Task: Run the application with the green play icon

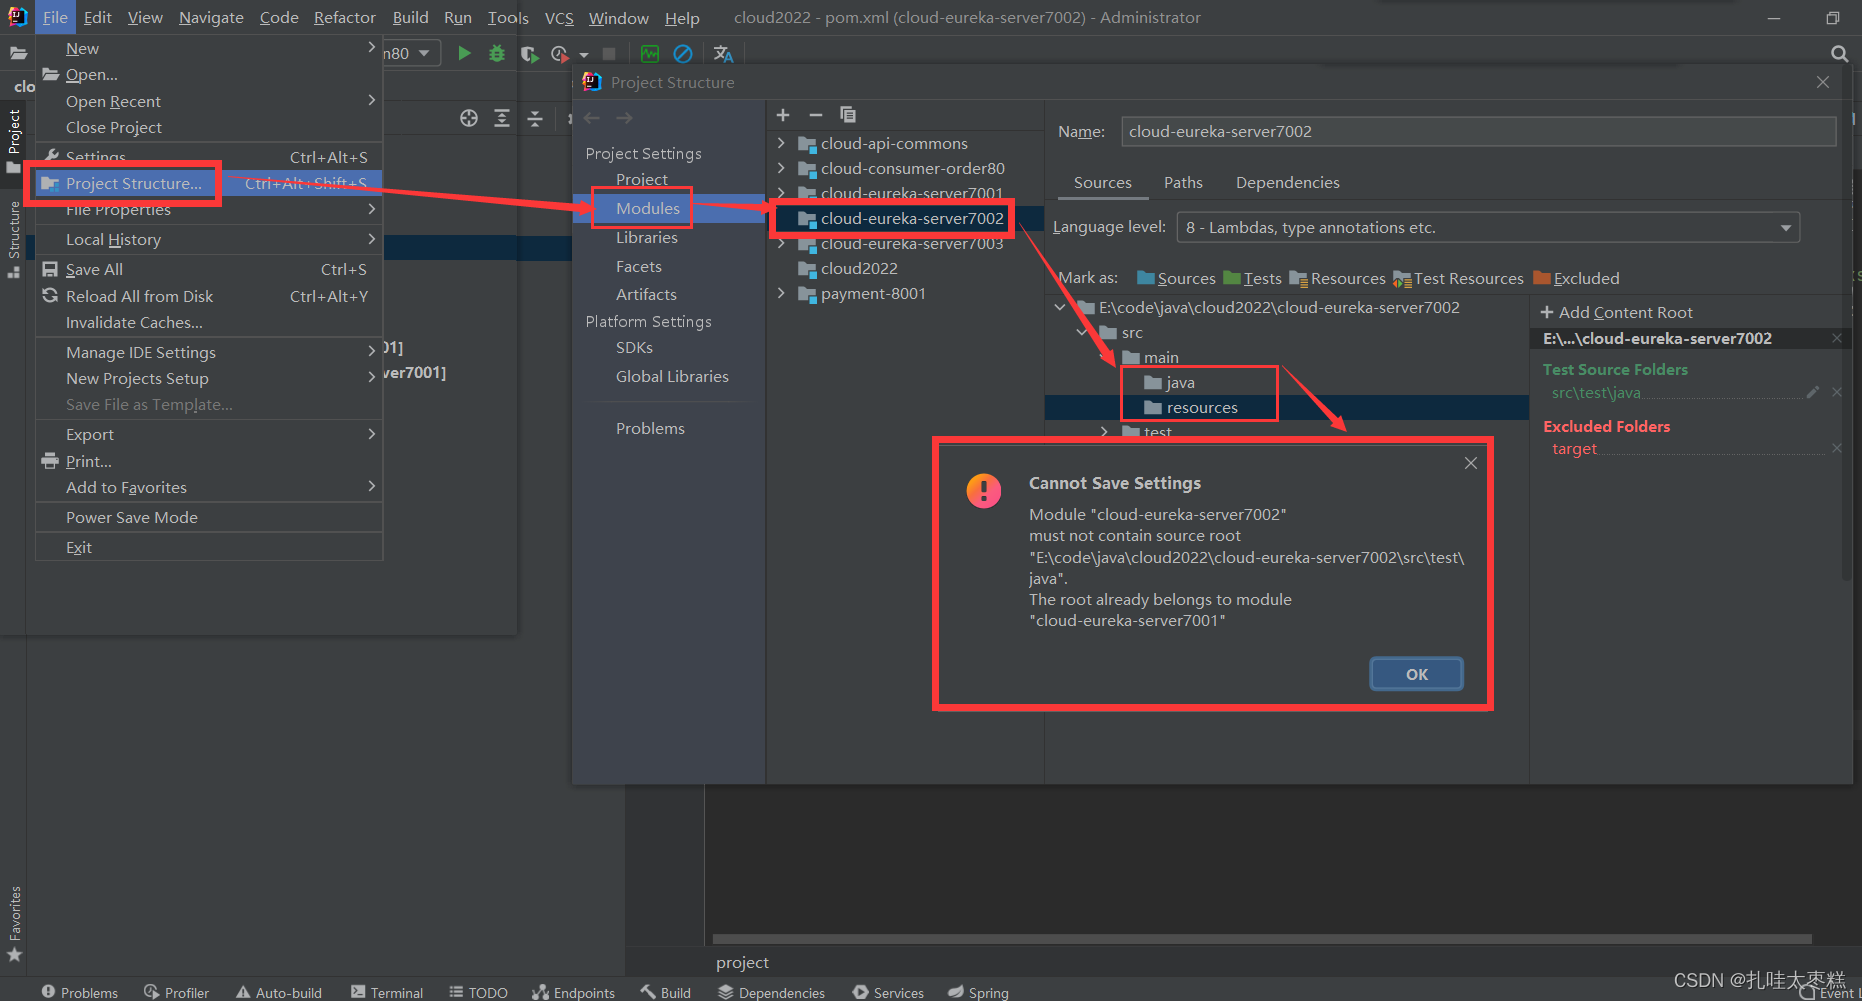Action: pos(464,53)
